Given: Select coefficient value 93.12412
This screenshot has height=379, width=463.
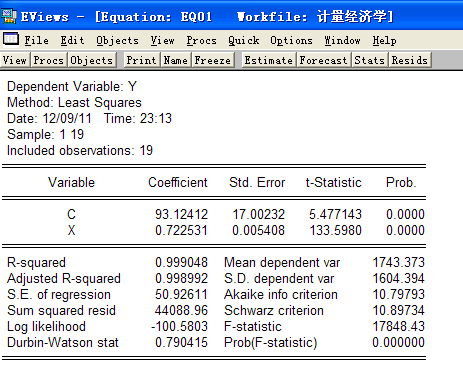Looking at the screenshot, I should point(181,214).
